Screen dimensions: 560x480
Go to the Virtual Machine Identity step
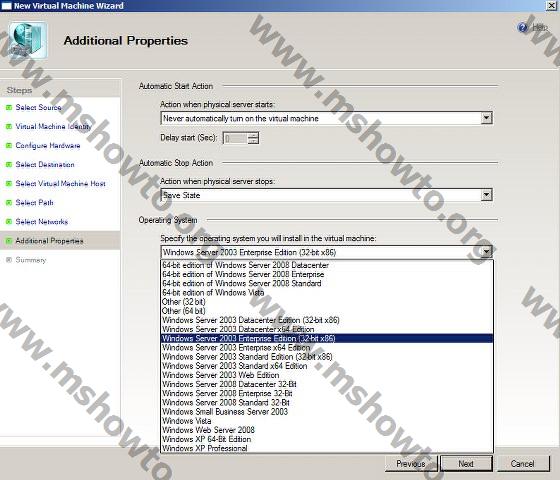[54, 126]
